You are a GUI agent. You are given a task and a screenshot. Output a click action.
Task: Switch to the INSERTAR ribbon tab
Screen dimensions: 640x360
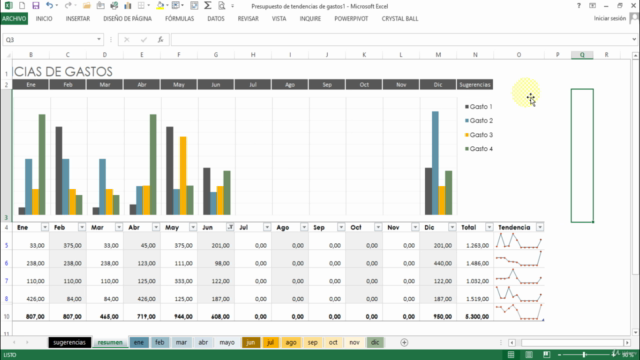pyautogui.click(x=78, y=18)
